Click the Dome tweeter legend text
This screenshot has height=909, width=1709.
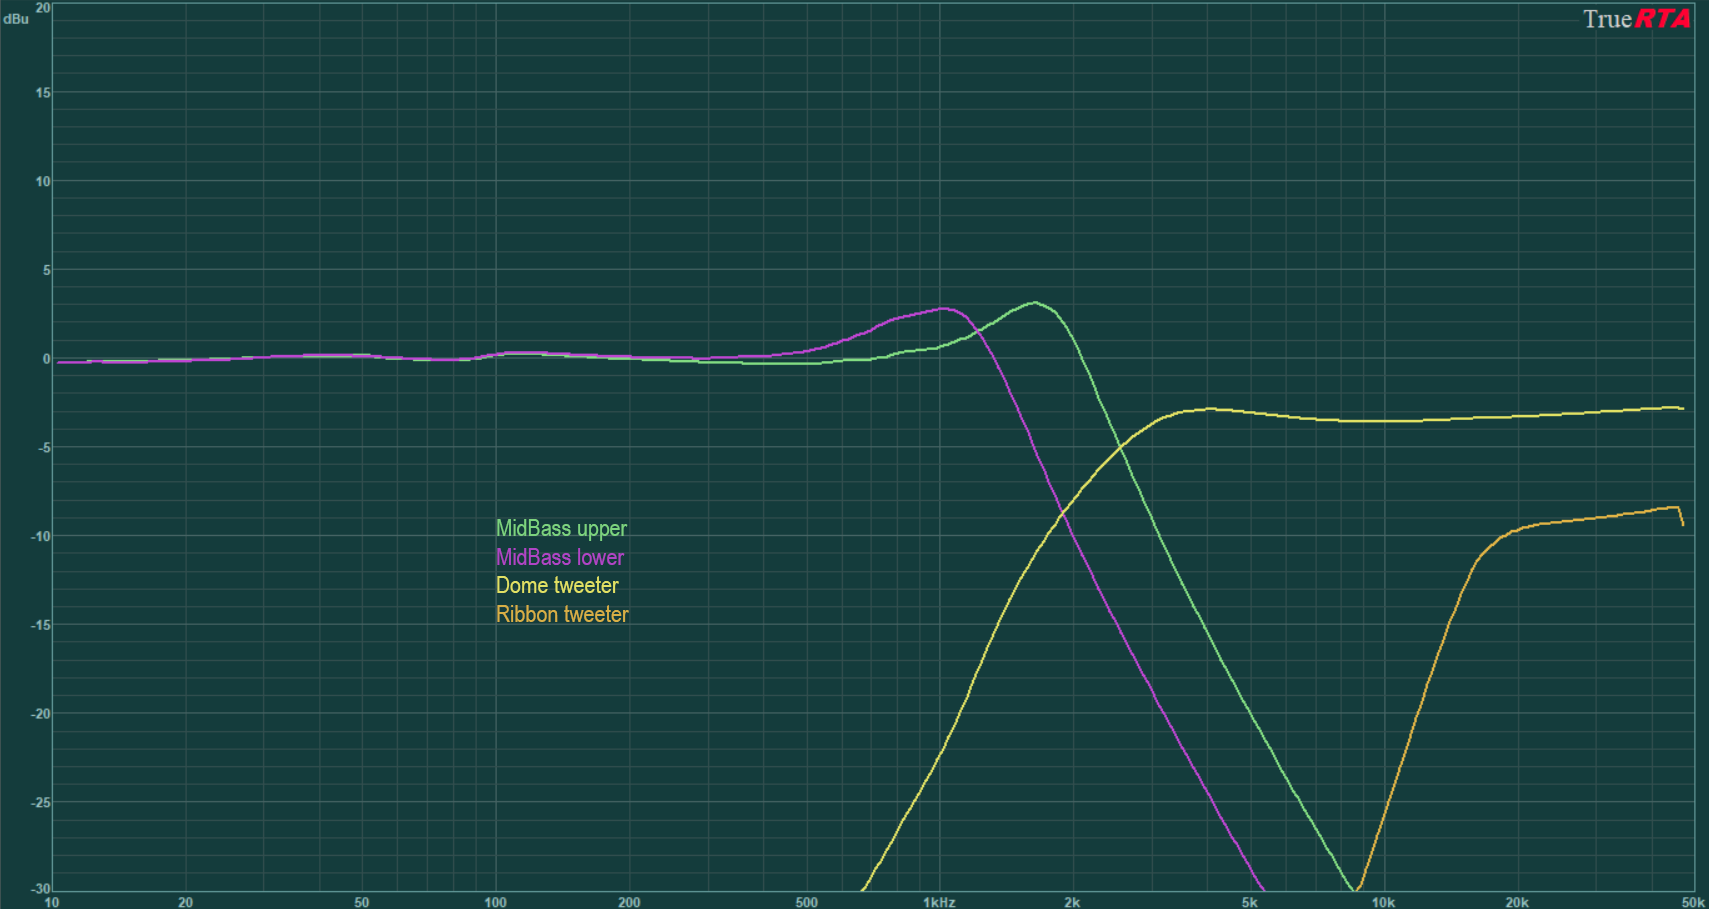(557, 585)
